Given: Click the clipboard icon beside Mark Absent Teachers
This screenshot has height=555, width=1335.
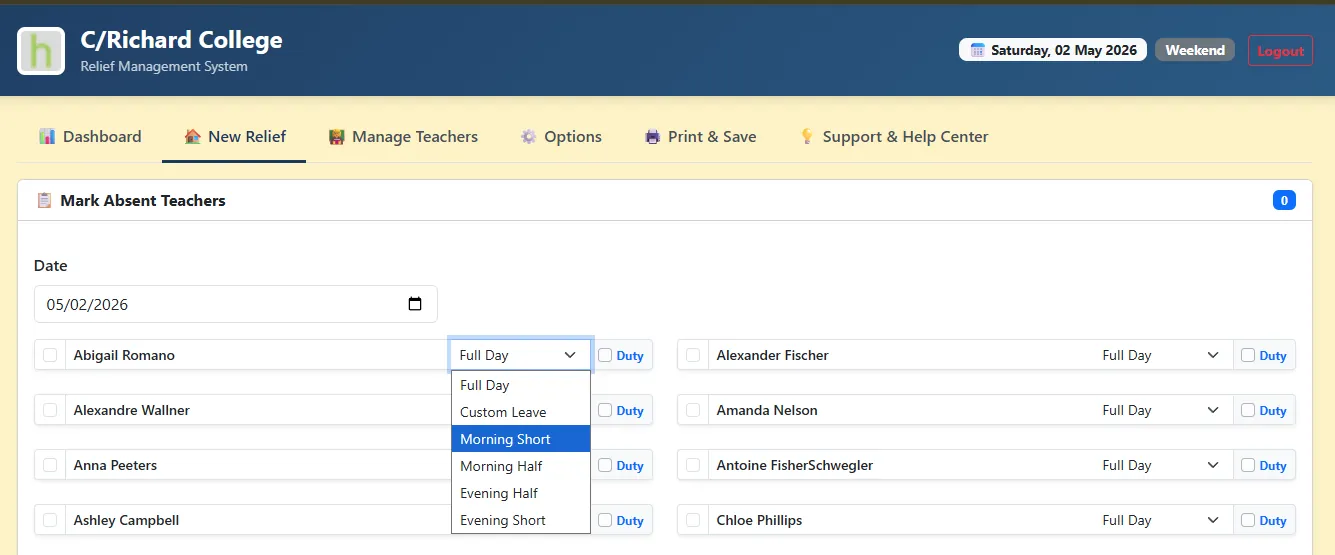Looking at the screenshot, I should (x=44, y=200).
